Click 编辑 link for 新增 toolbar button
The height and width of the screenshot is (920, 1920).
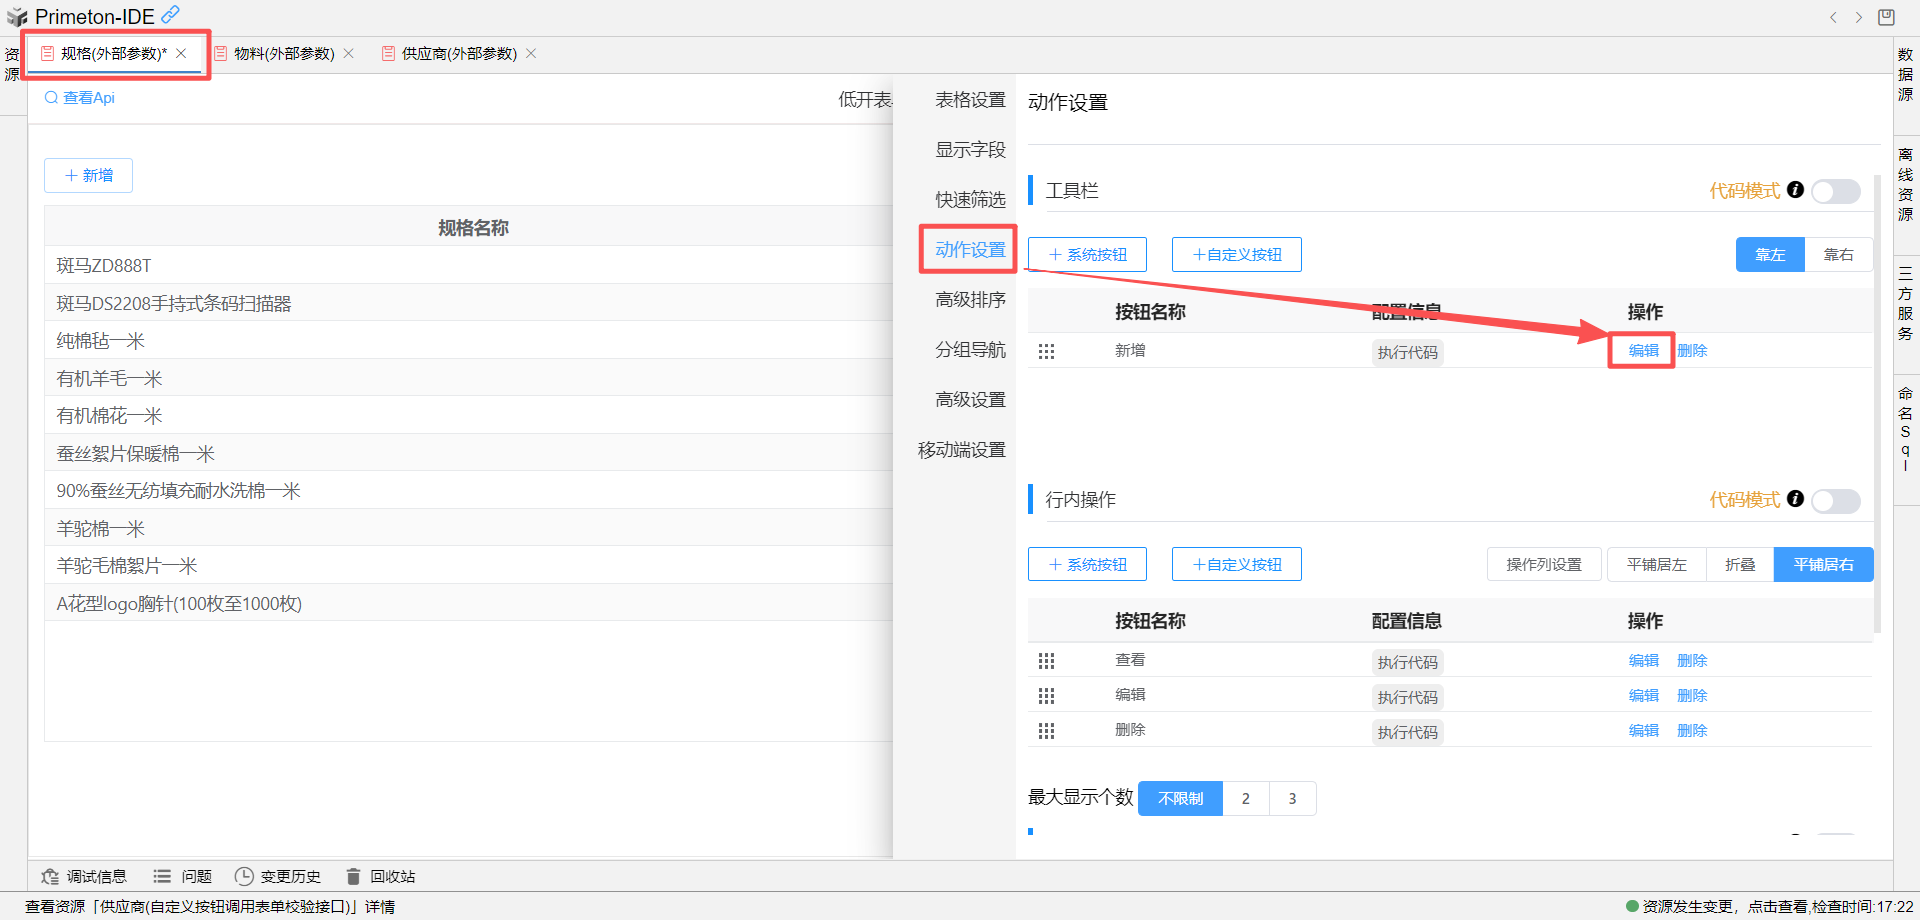tap(1643, 351)
